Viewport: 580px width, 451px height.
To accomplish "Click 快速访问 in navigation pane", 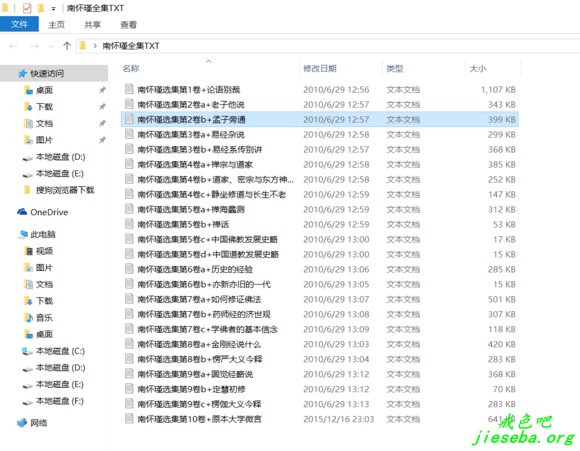I will (x=47, y=74).
